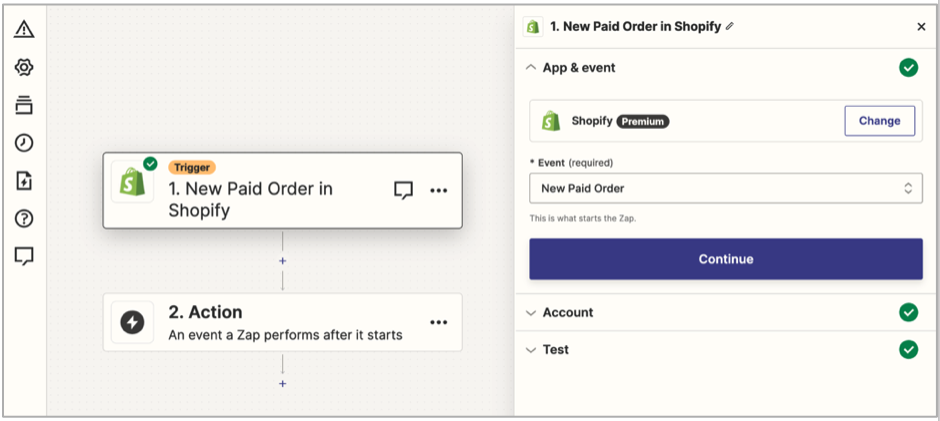Viewport: 940px width, 421px height.
Task: Click the Account section green checkmark
Action: click(x=908, y=312)
